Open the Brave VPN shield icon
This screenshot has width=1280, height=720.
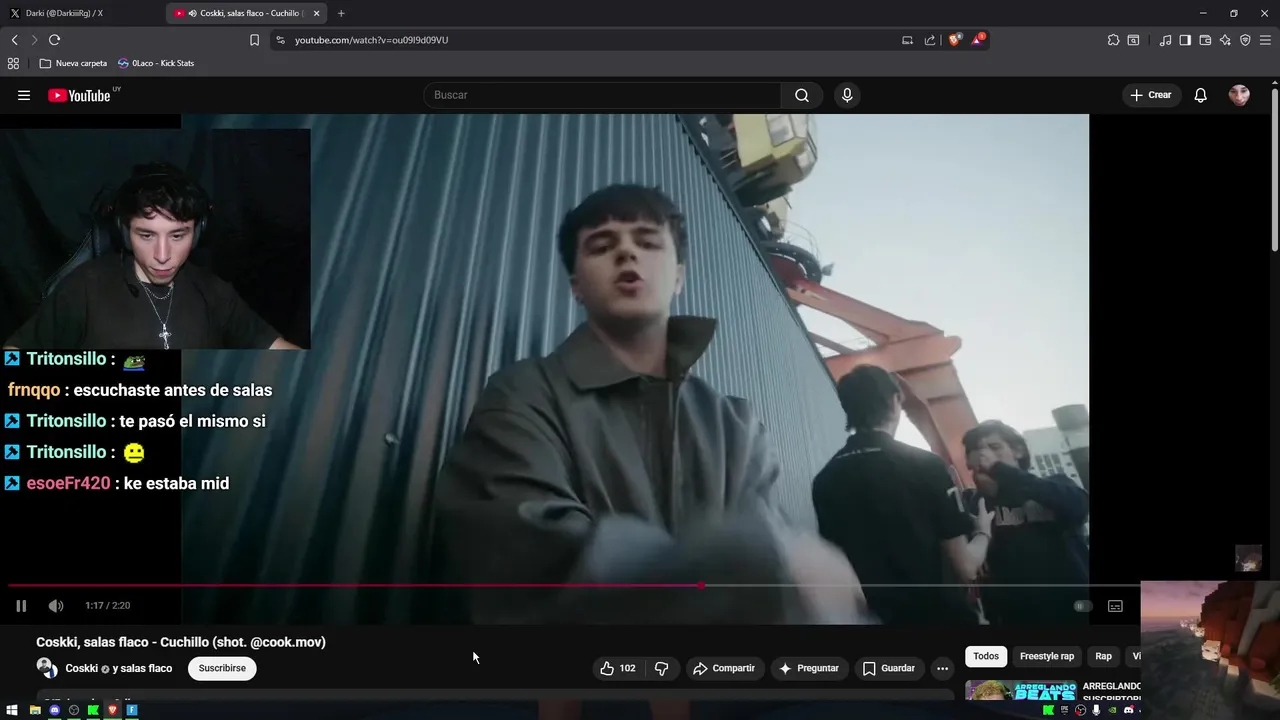click(1245, 40)
